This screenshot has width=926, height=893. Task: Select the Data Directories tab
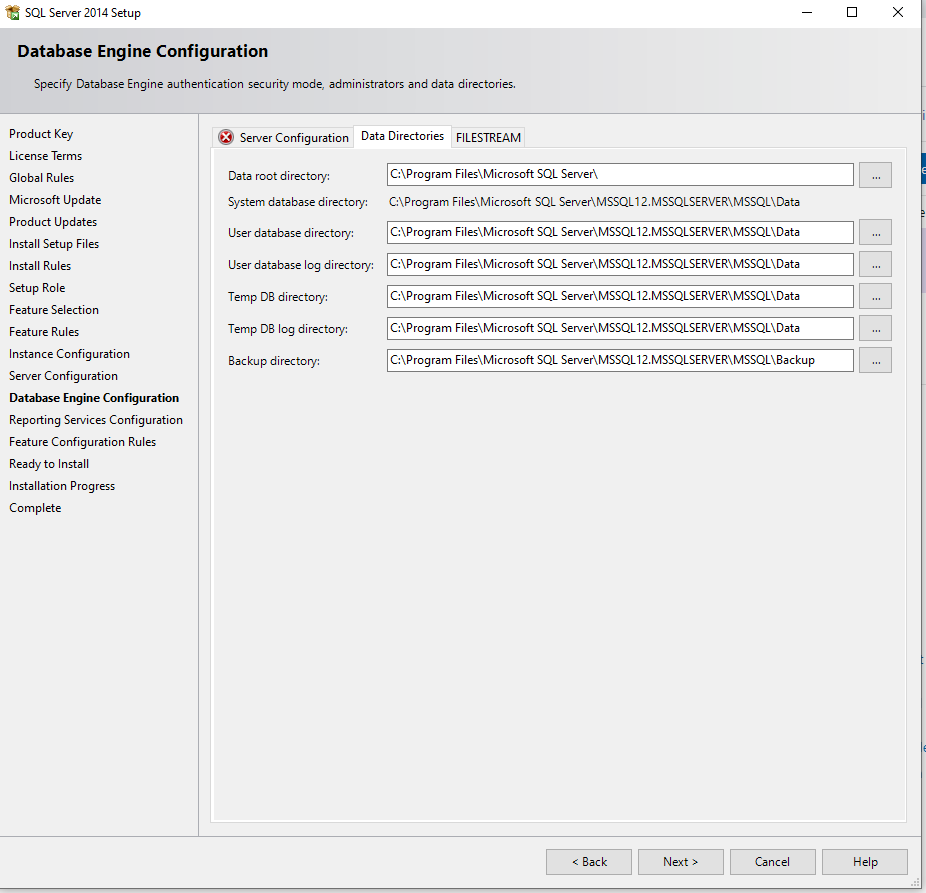click(402, 136)
